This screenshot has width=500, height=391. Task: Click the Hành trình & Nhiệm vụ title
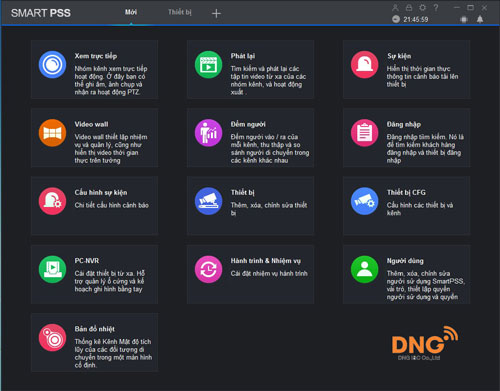(266, 261)
